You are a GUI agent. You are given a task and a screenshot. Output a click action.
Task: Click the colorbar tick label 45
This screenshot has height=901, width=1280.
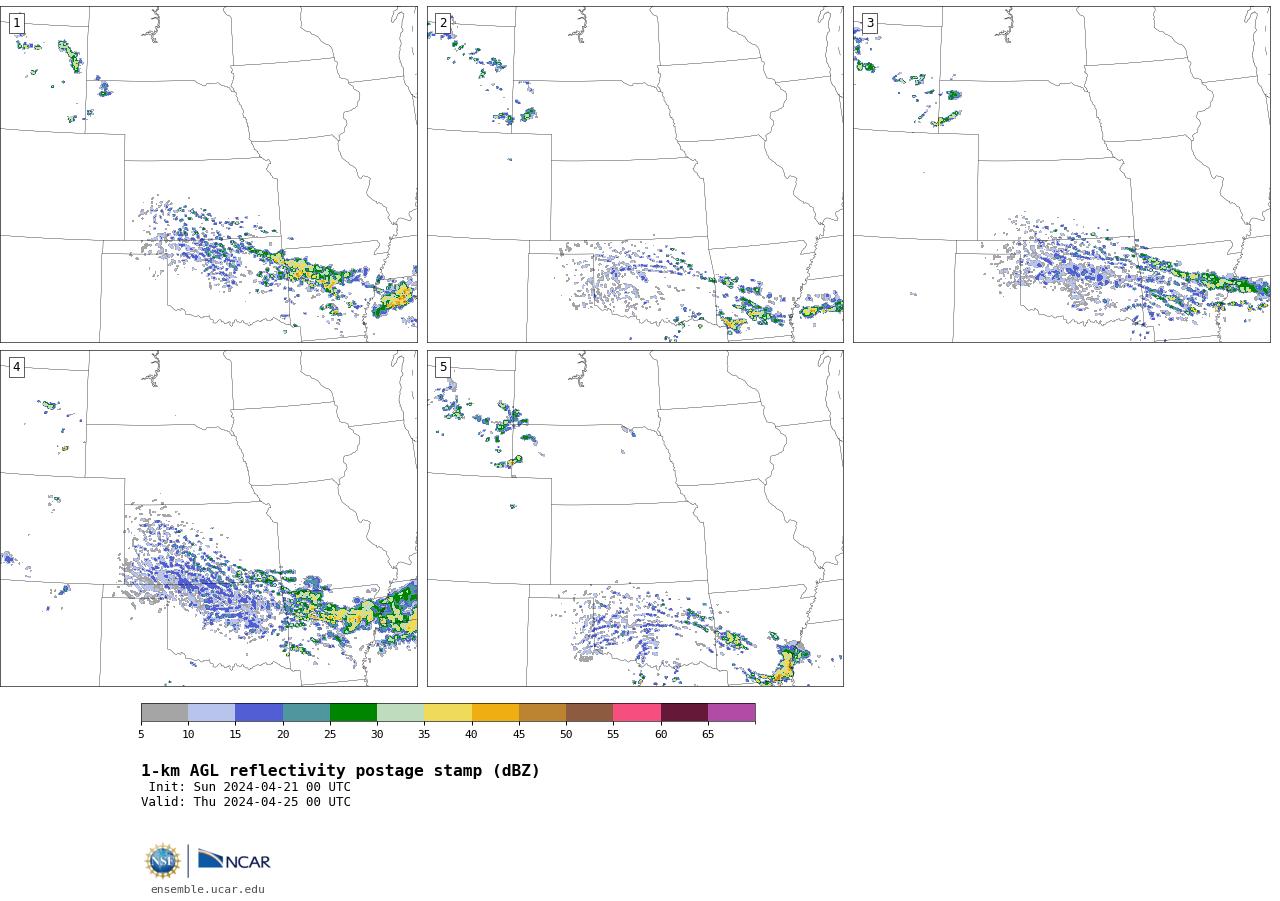coord(519,735)
